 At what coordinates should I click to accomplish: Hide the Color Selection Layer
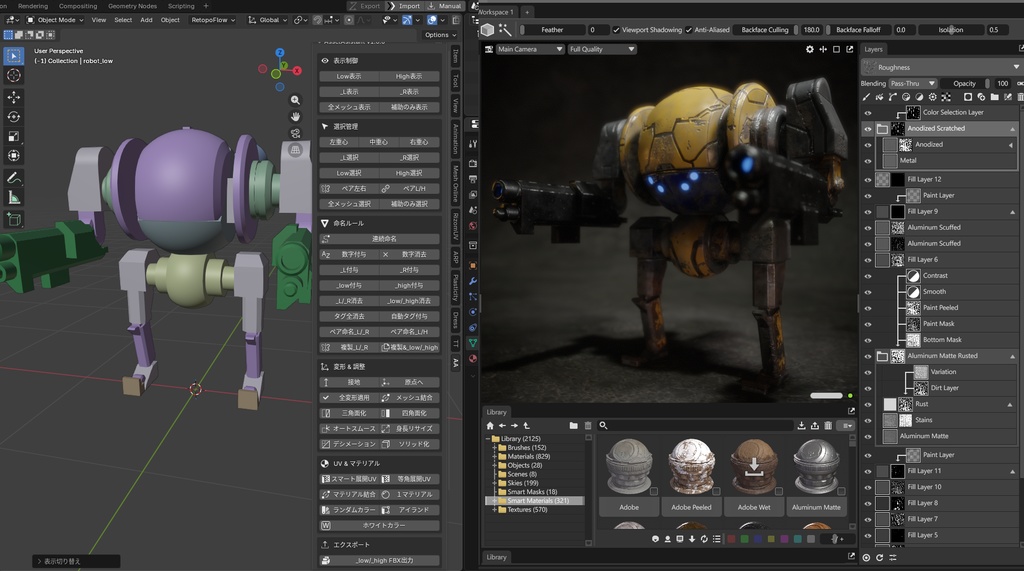868,112
